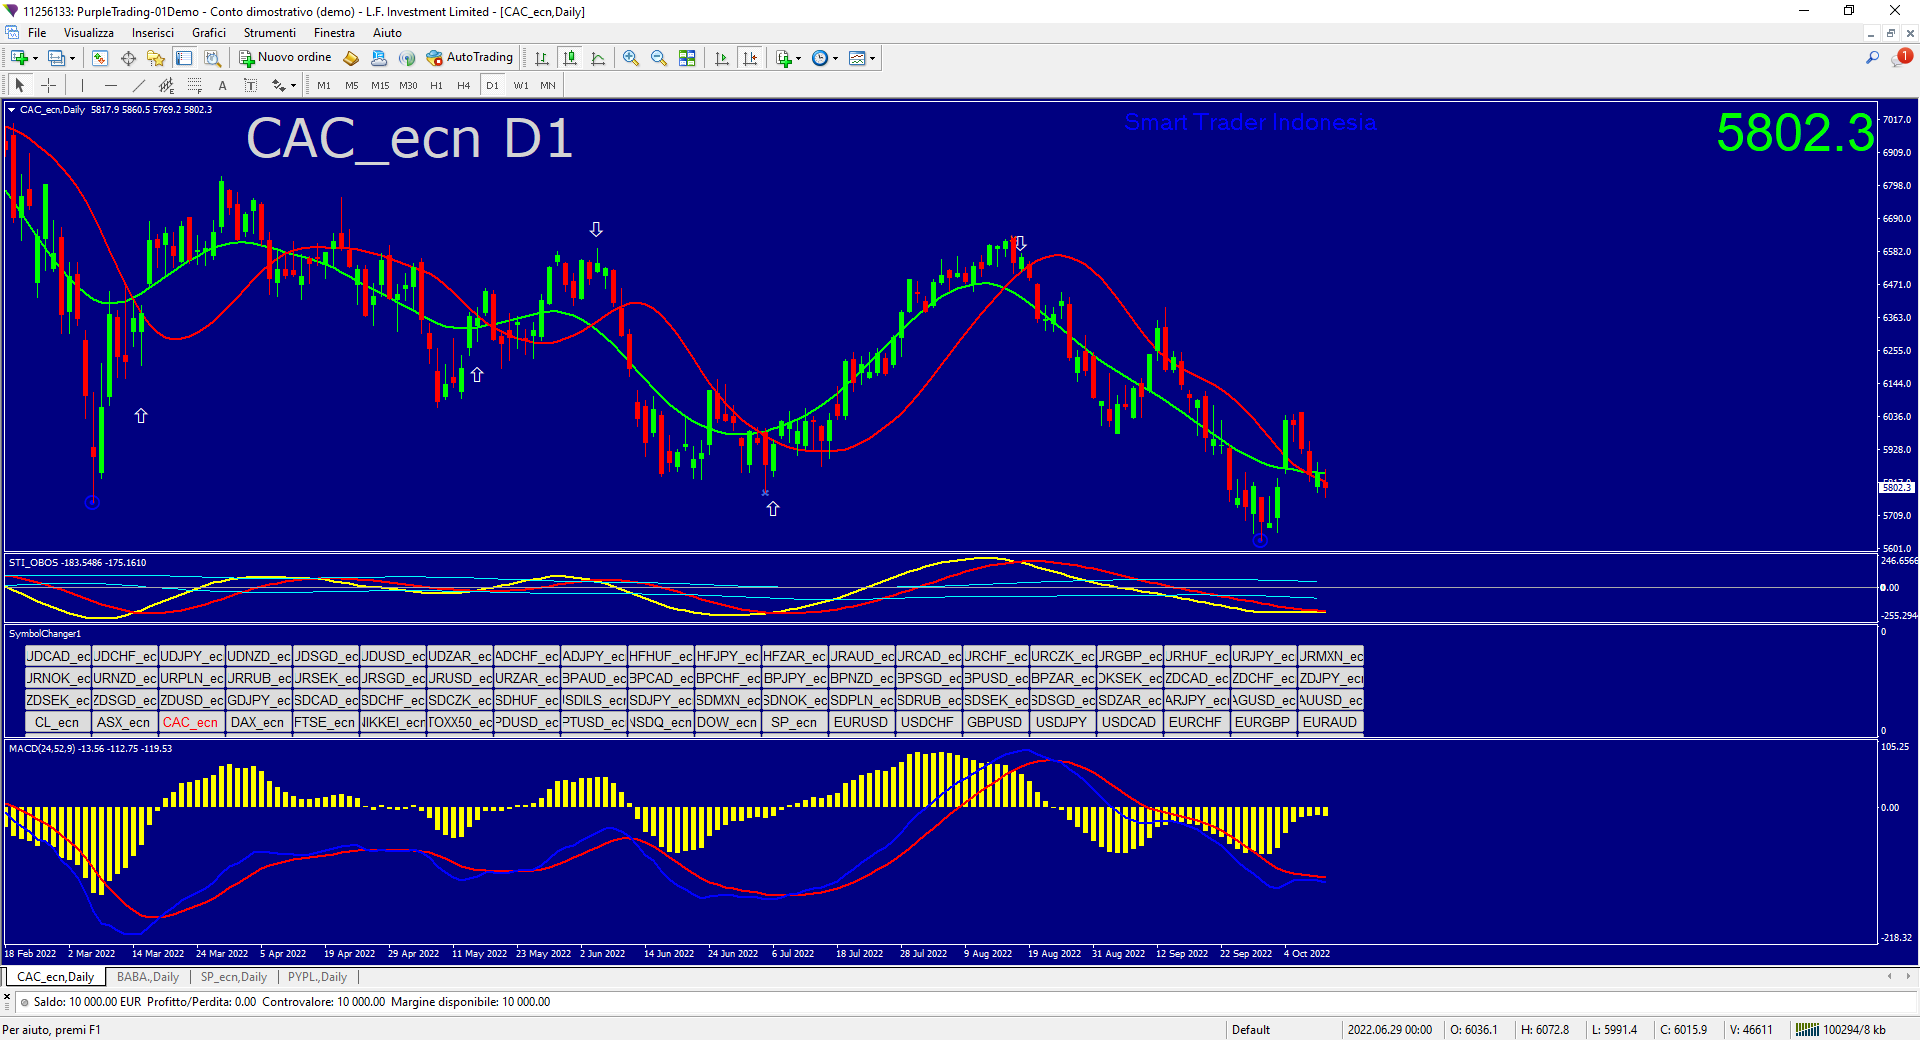Viewport: 1920px width, 1040px height.
Task: Toggle the AutoTrading button
Action: click(x=470, y=58)
